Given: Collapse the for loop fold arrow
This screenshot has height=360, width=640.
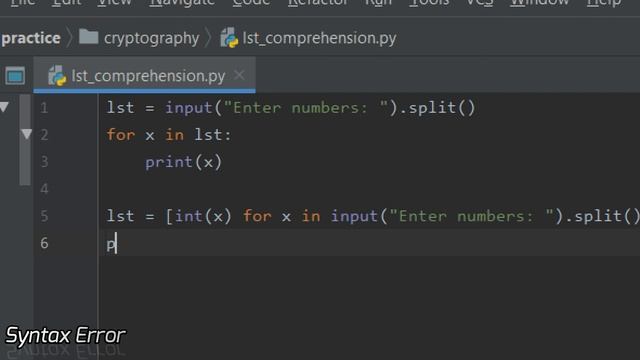Looking at the screenshot, I should (x=27, y=134).
